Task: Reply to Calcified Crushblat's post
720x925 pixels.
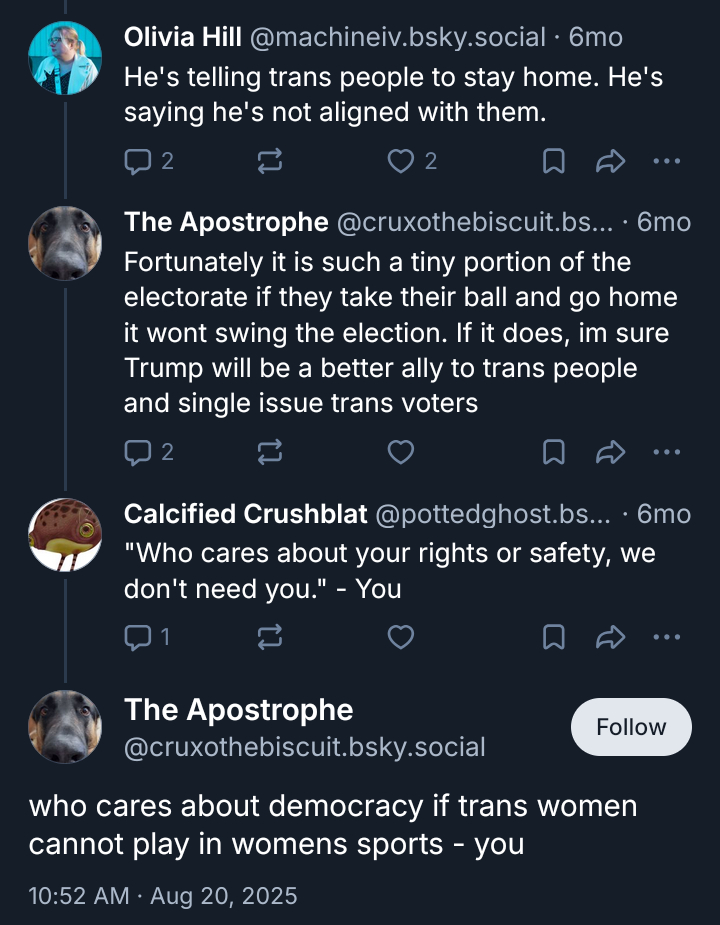Action: (137, 637)
